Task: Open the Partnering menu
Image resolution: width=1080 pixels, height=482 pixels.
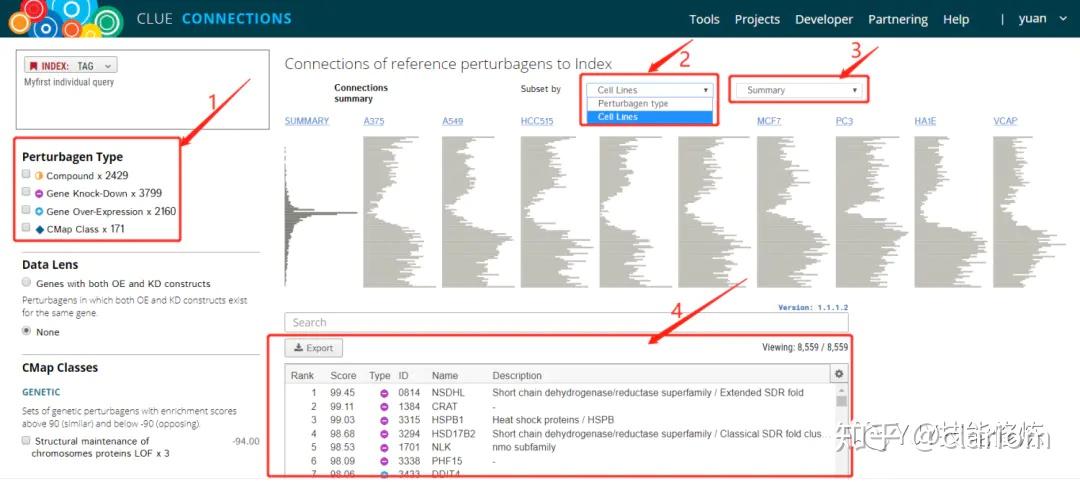Action: pyautogui.click(x=897, y=19)
